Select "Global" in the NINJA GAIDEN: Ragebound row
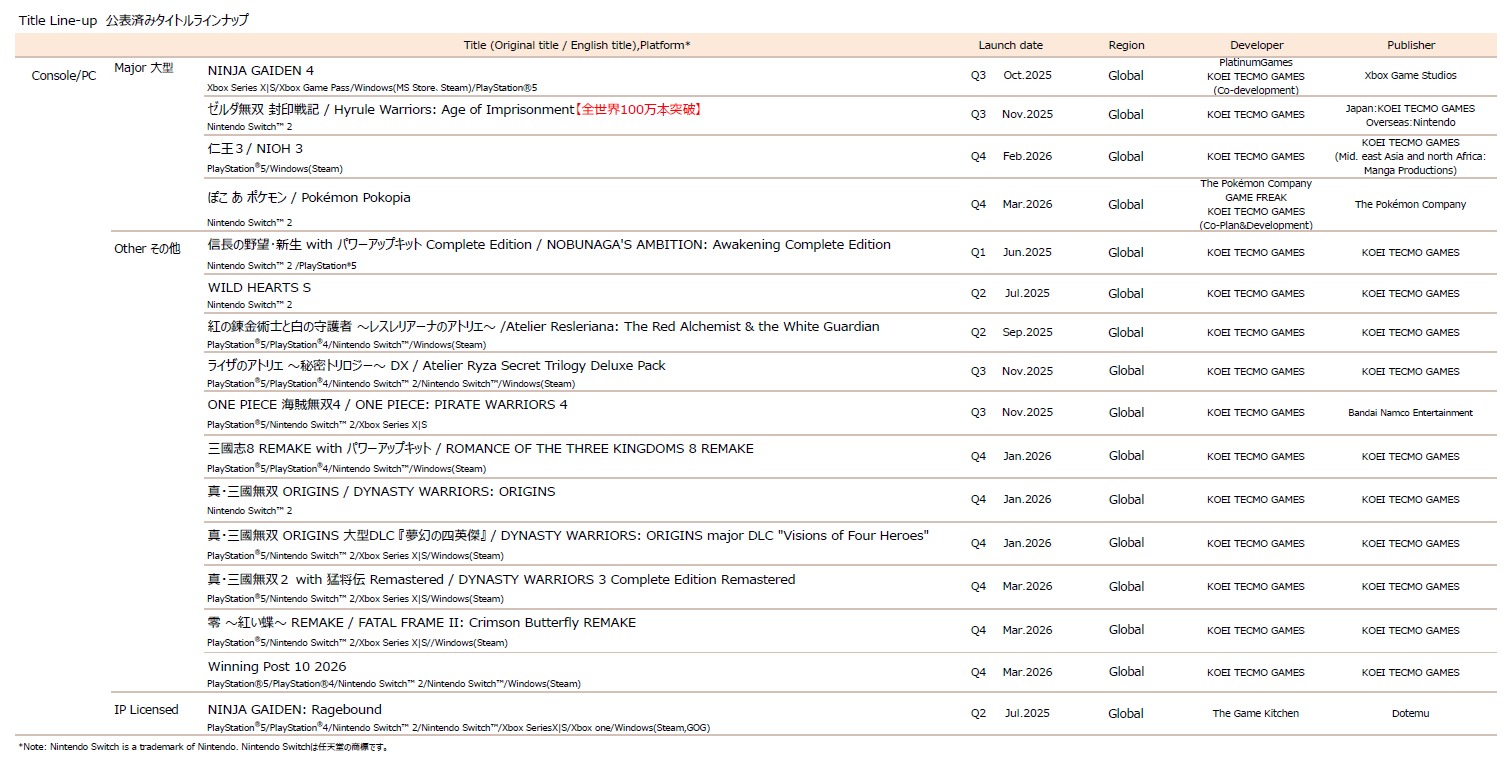1511x766 pixels. point(1126,714)
